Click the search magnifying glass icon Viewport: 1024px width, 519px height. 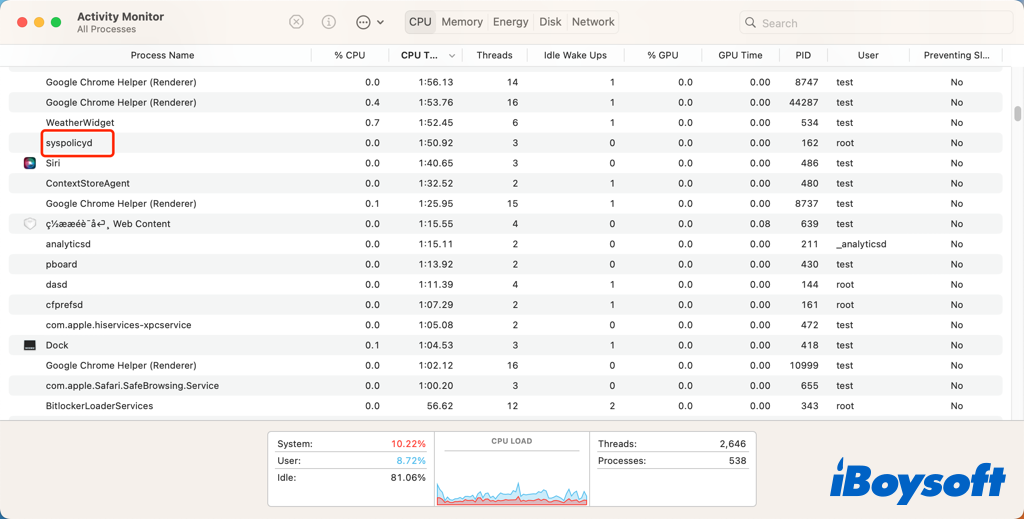[751, 22]
